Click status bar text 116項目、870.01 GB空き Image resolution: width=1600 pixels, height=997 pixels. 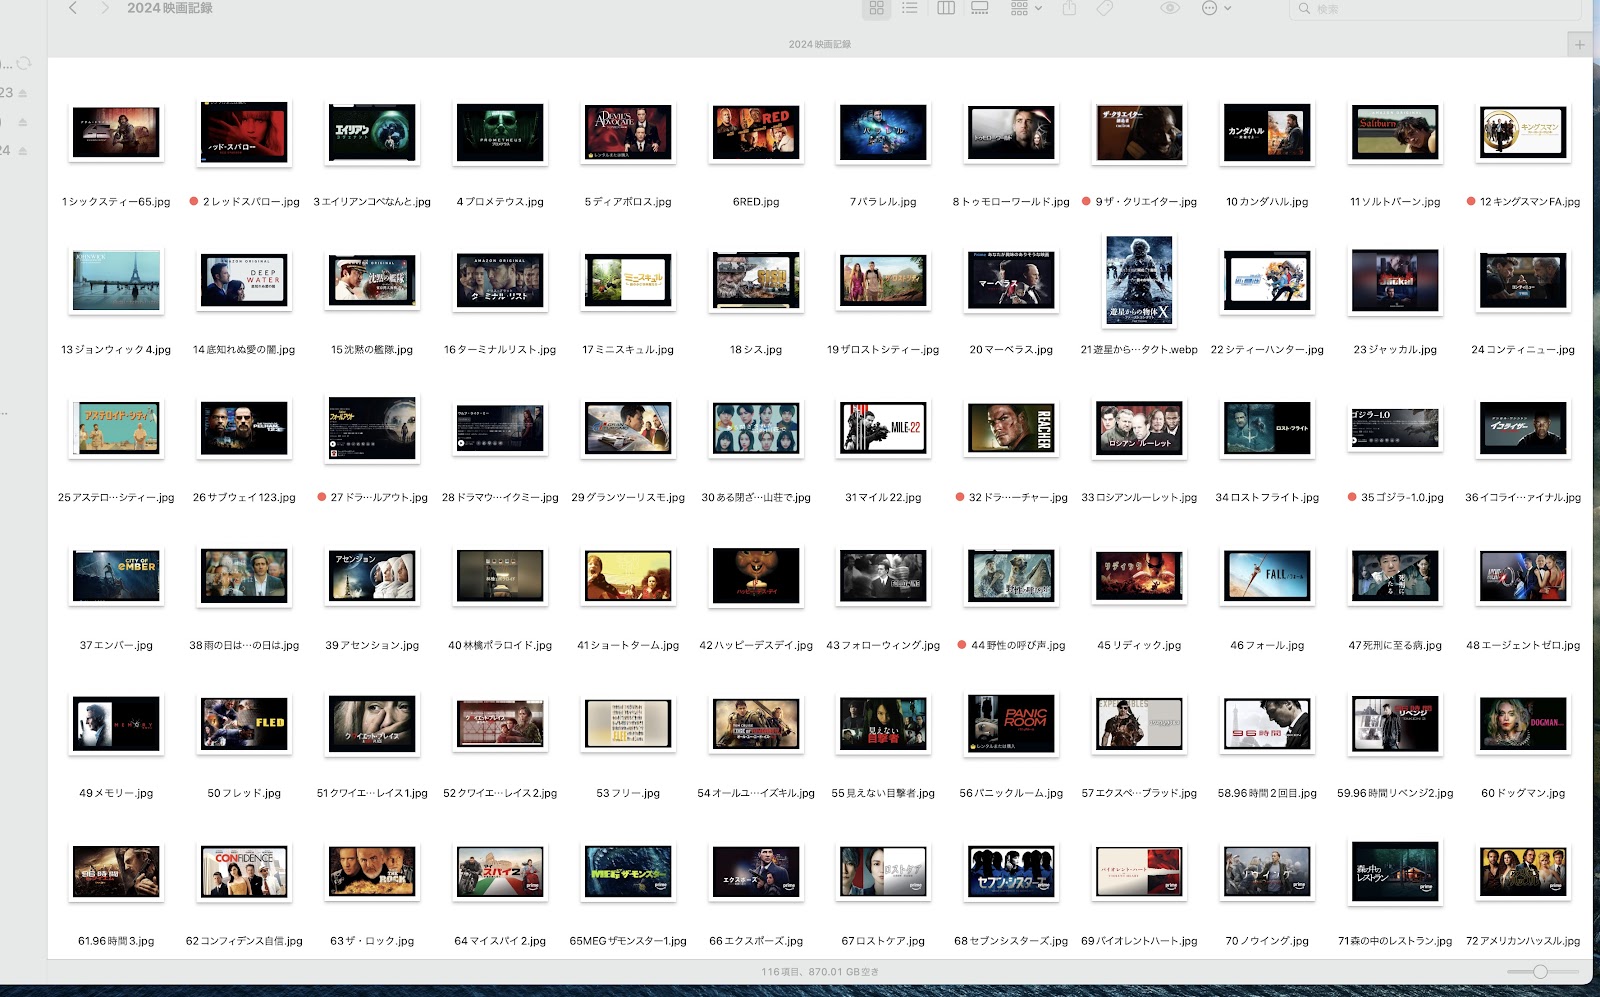tap(819, 972)
